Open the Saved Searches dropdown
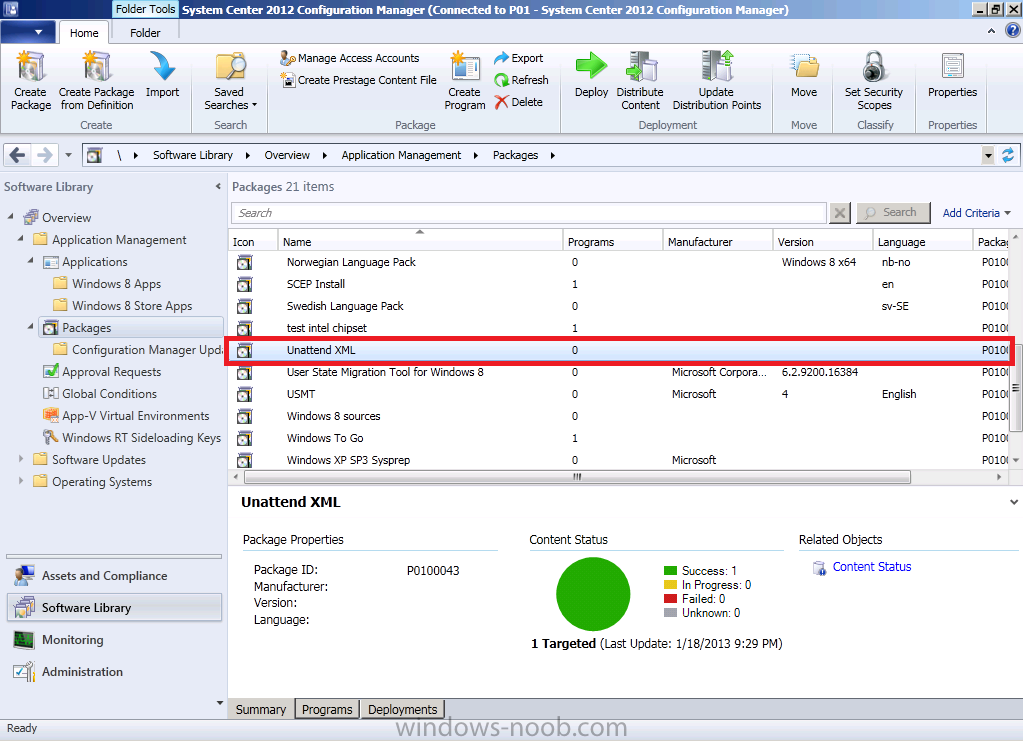This screenshot has width=1023, height=742. click(230, 82)
